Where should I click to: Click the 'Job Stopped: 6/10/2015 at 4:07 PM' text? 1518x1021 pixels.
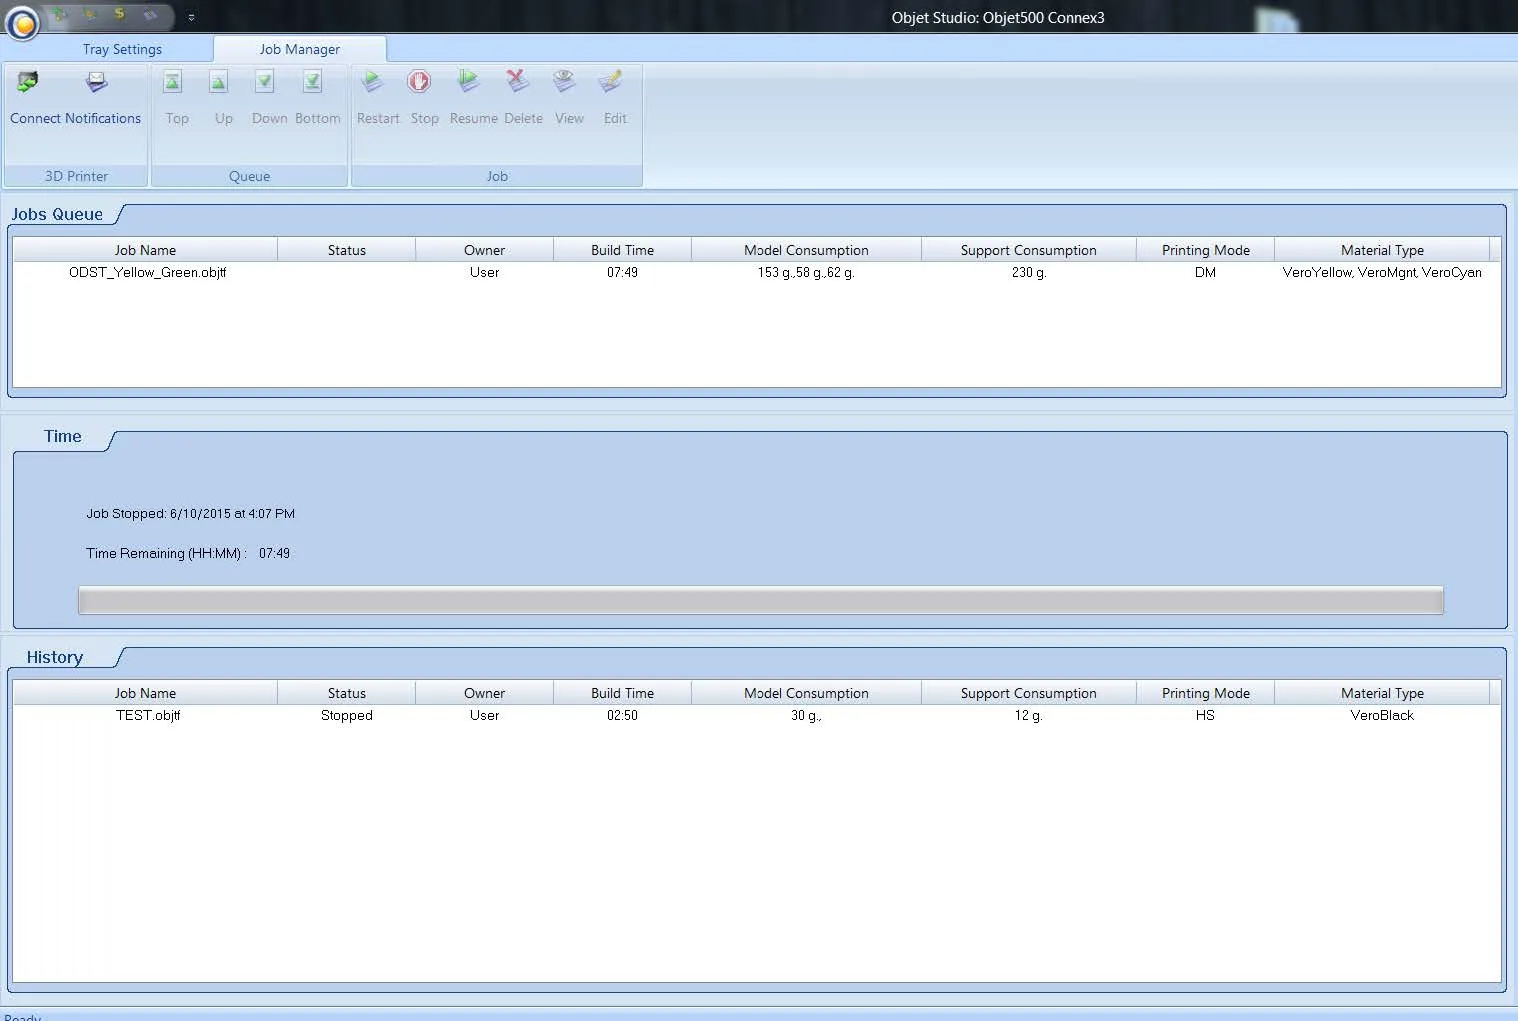click(190, 513)
